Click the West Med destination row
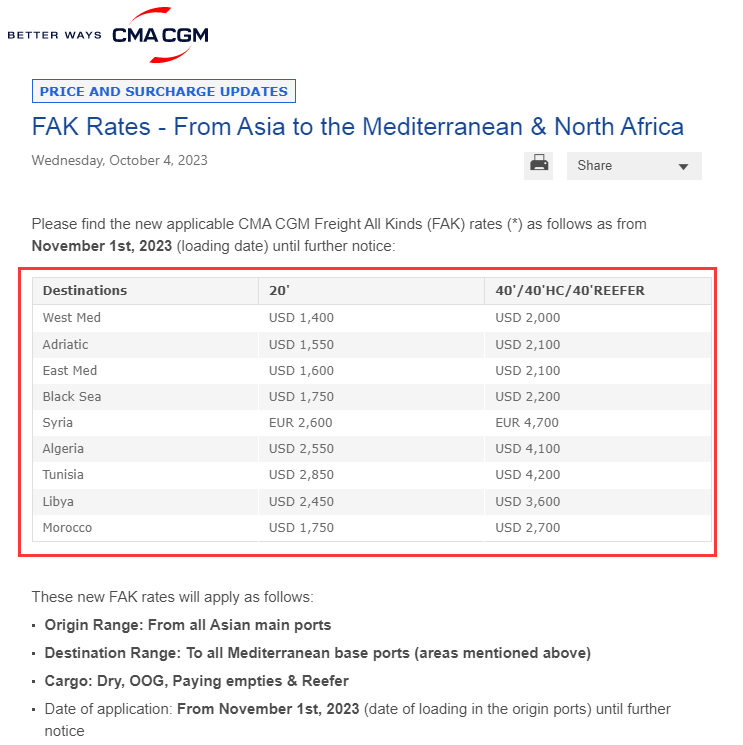743x745 pixels. click(x=372, y=318)
